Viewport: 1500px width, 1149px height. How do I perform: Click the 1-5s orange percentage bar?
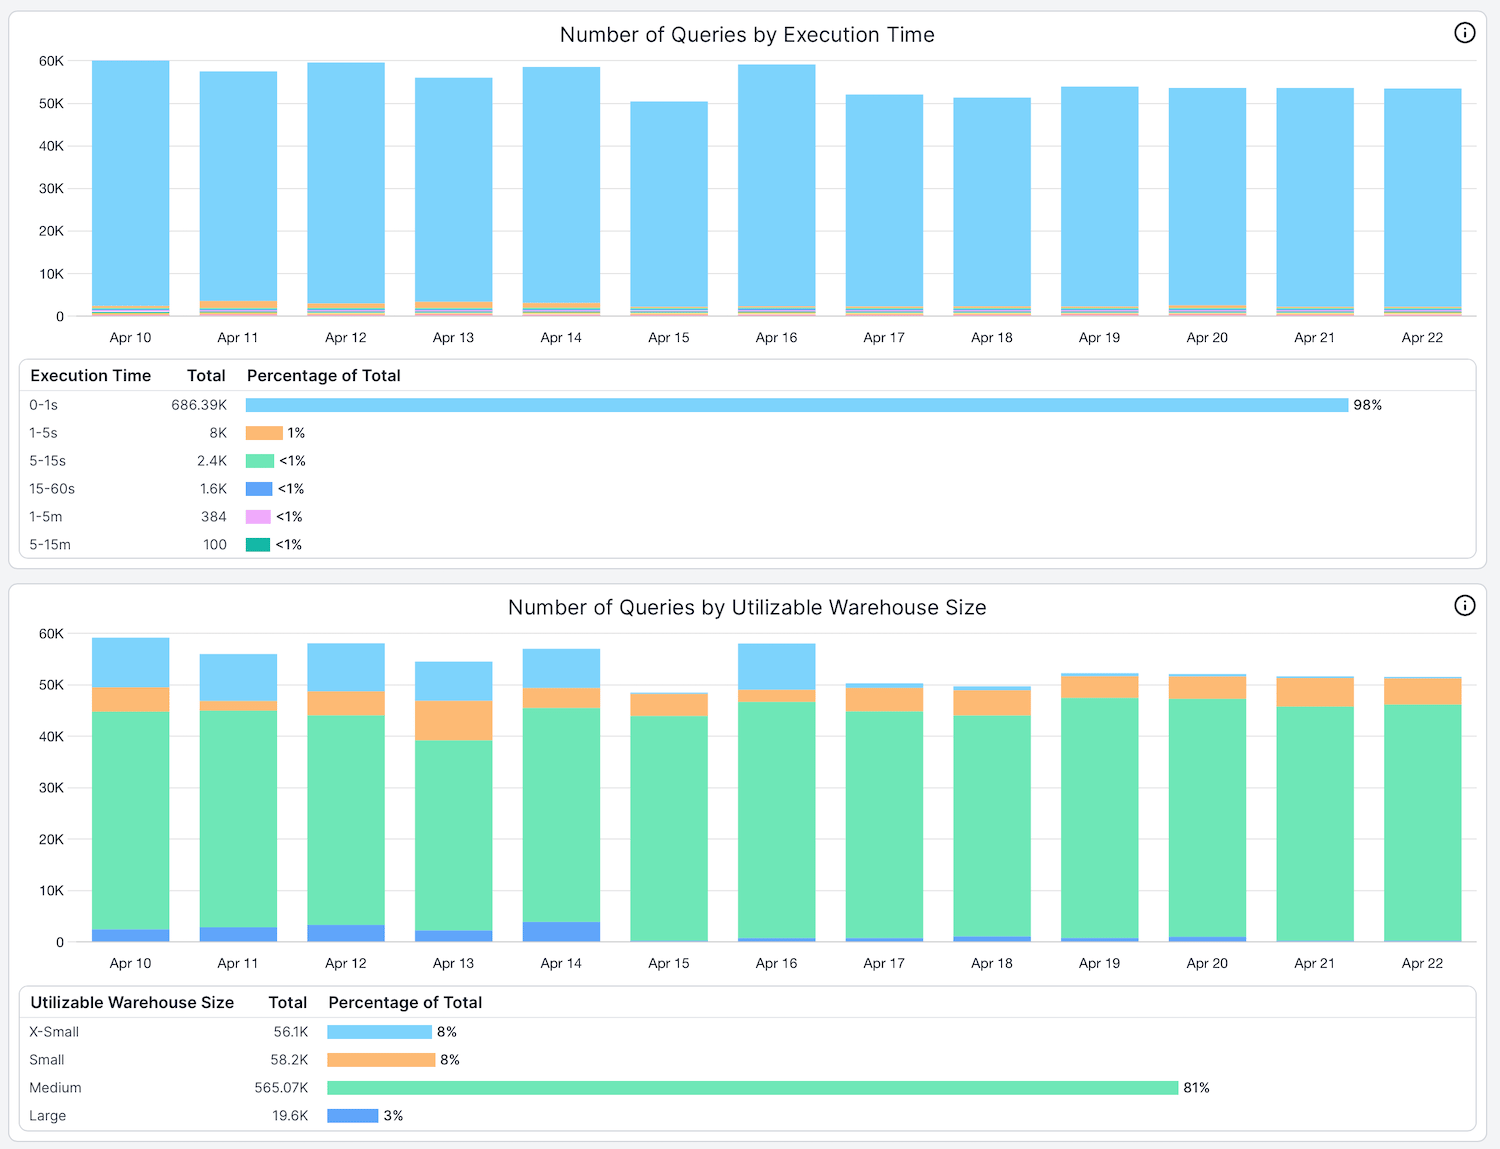264,433
